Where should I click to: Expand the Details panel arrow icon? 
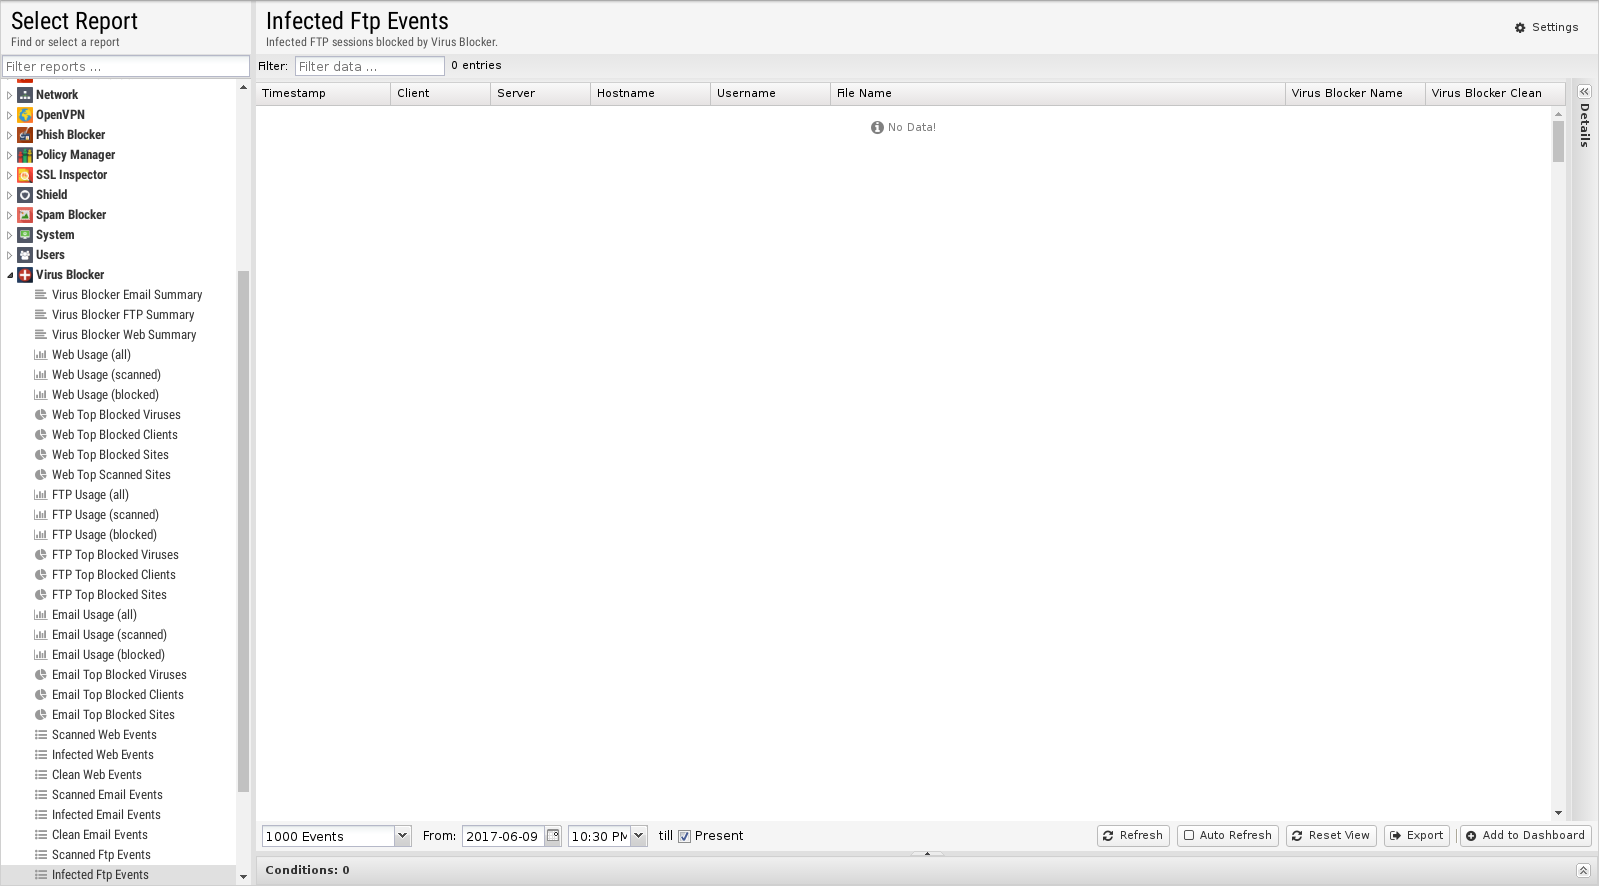pos(1584,92)
